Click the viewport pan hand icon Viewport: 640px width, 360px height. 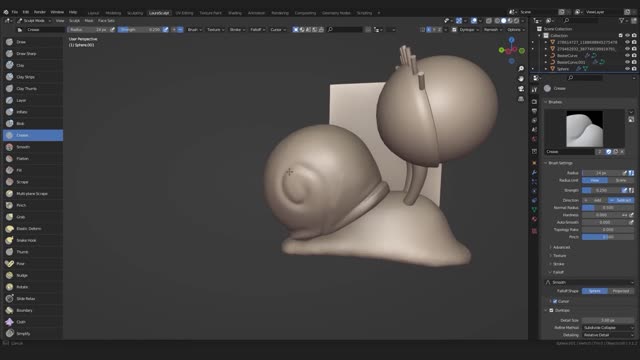(x=521, y=78)
